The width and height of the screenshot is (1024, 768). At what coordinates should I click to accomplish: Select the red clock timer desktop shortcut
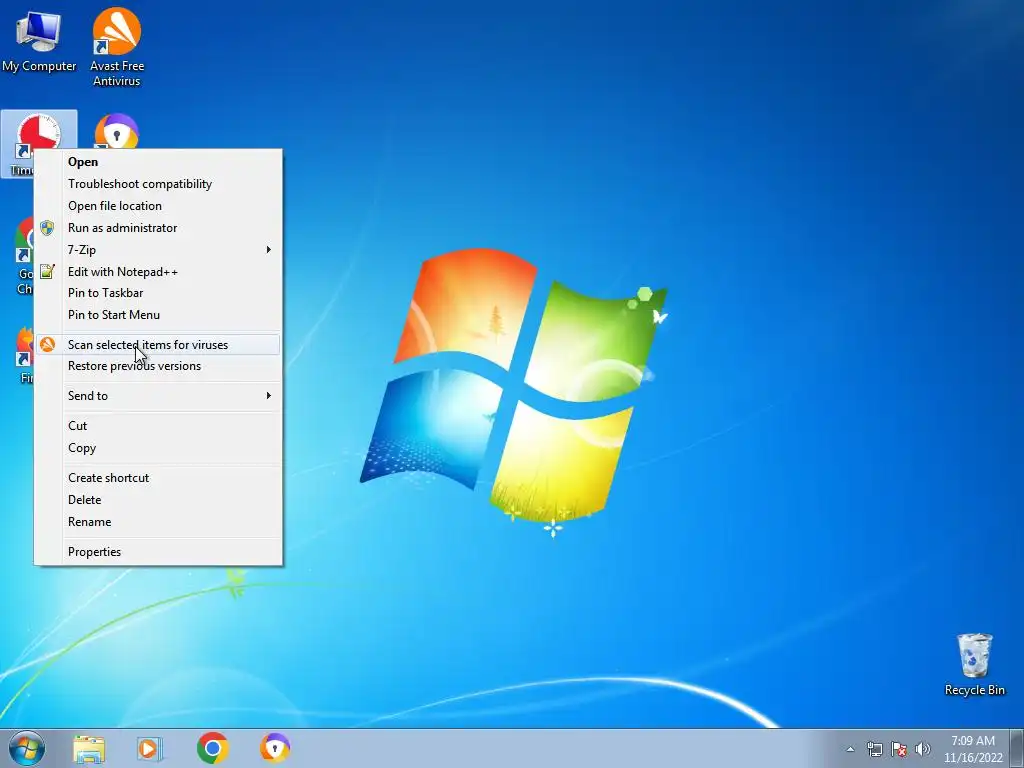pos(39,131)
